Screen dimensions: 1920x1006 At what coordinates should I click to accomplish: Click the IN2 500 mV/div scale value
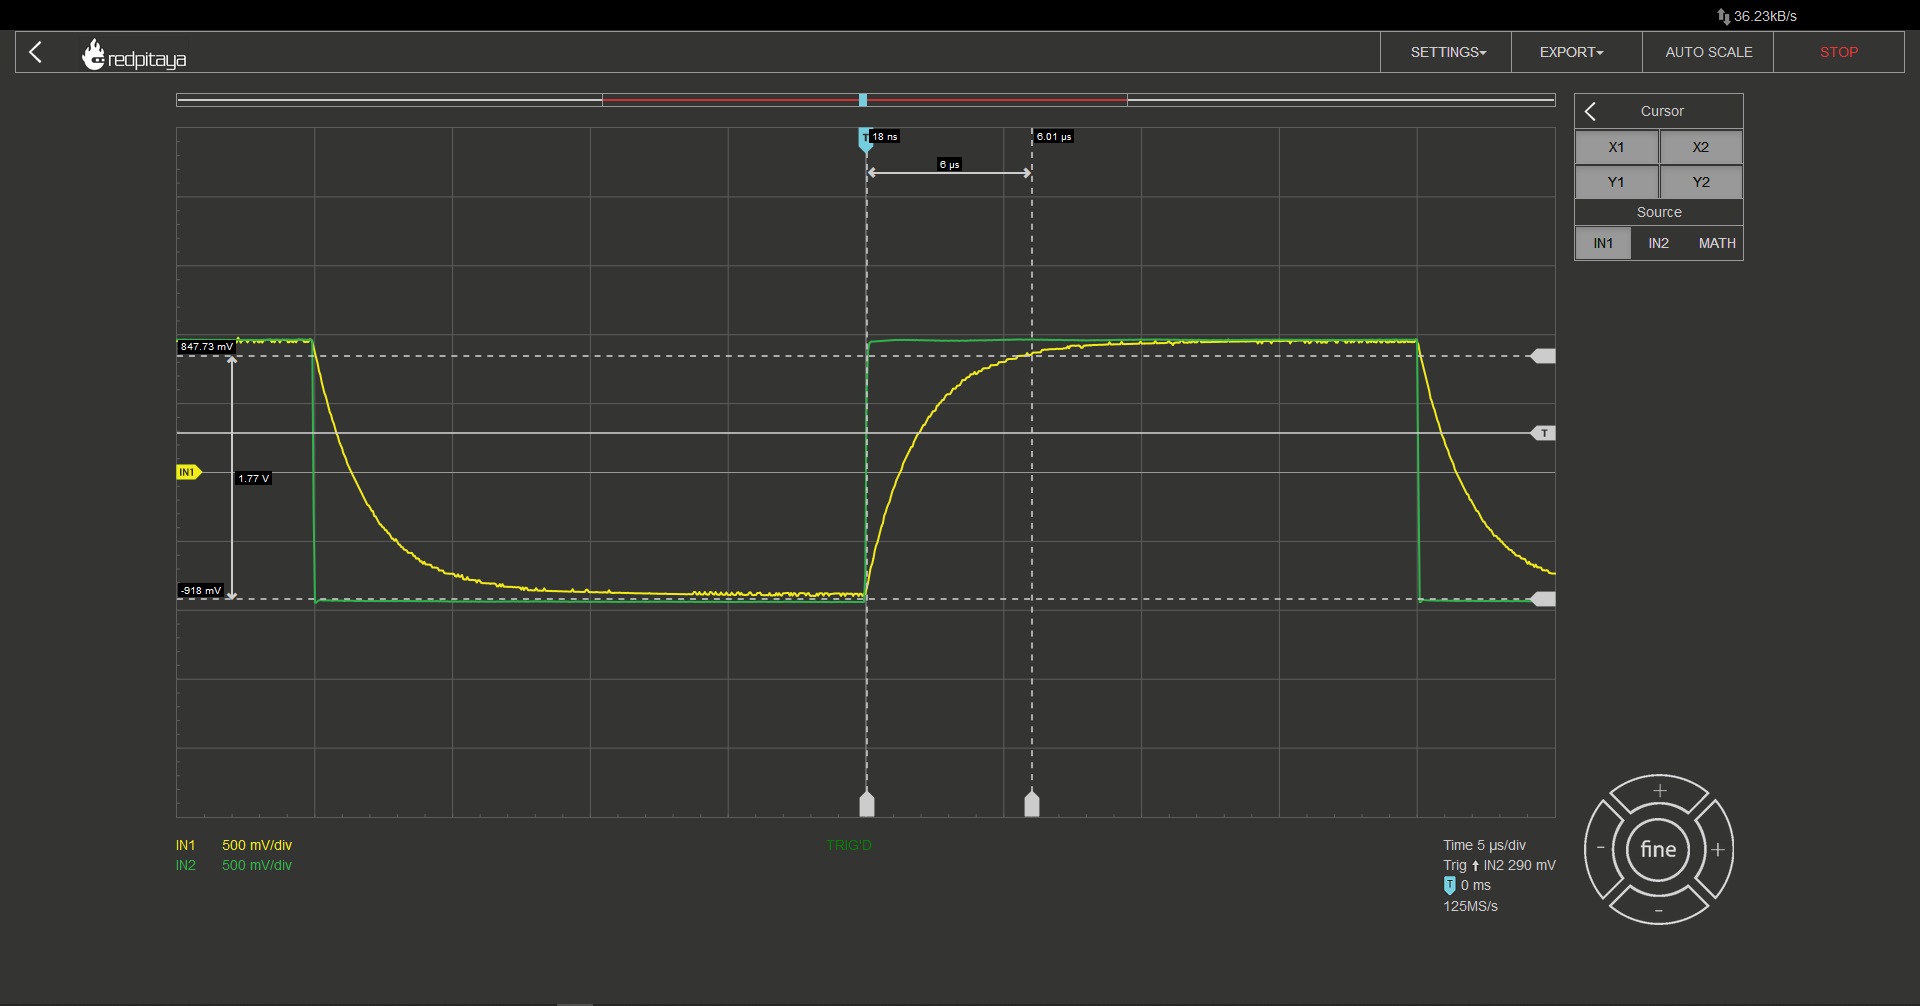(x=257, y=865)
